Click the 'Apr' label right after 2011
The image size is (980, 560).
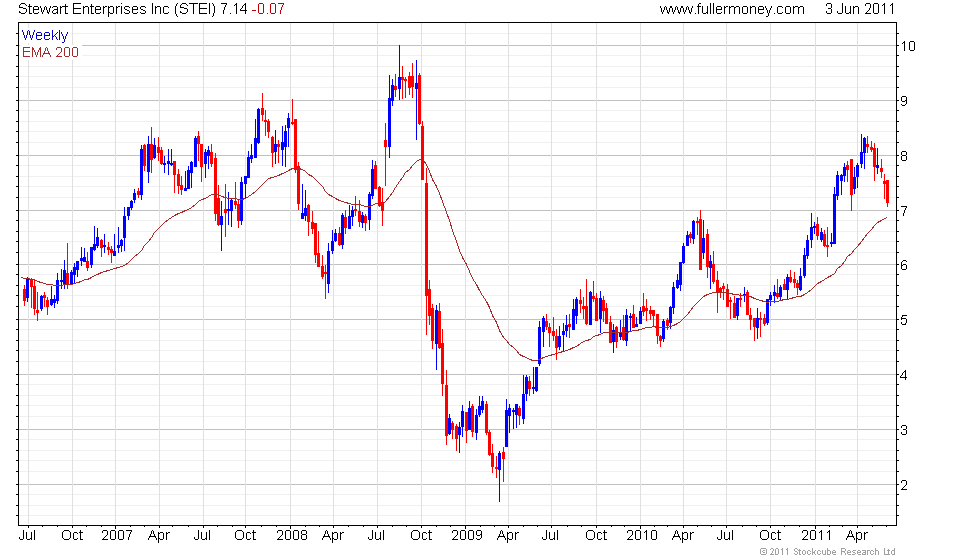(857, 536)
